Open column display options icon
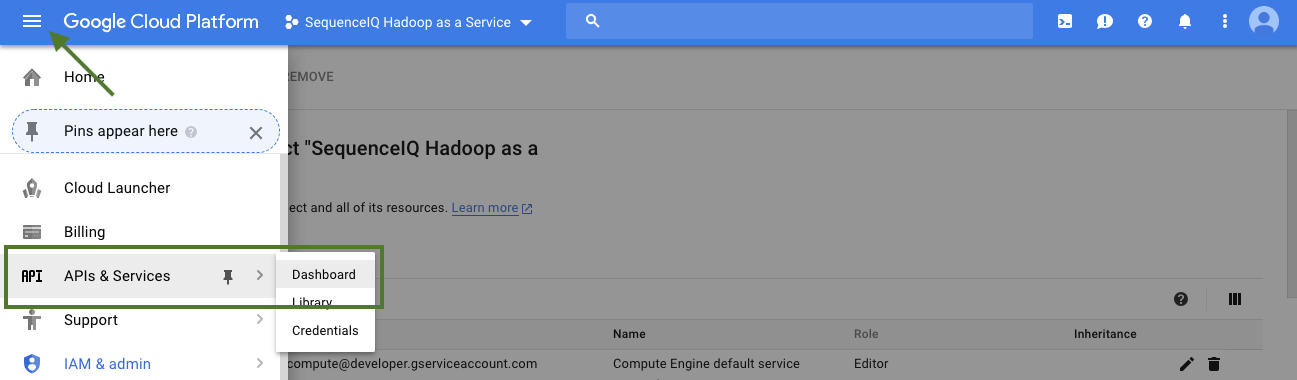The width and height of the screenshot is (1297, 380). (x=1234, y=299)
